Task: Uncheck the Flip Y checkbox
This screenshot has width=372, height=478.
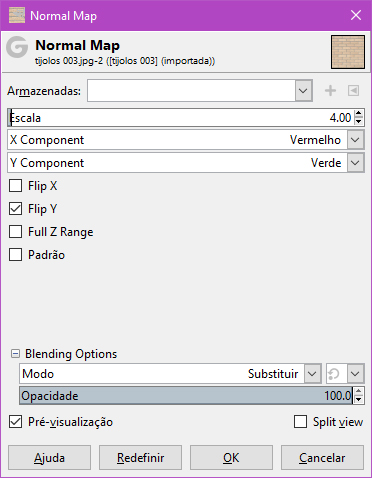Action: point(16,209)
